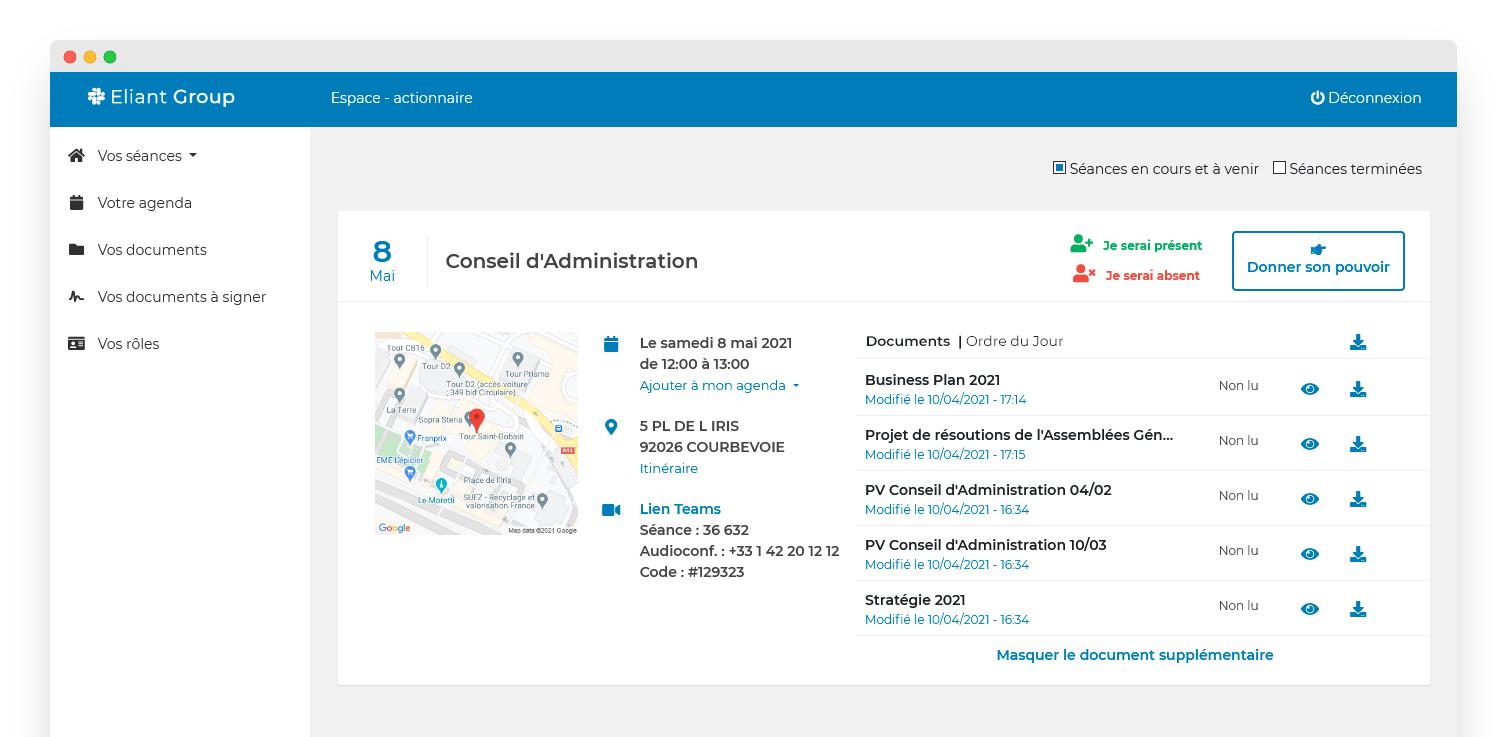Collapse list with Masquer le document supplémentaire
This screenshot has width=1507, height=737.
tap(1135, 655)
